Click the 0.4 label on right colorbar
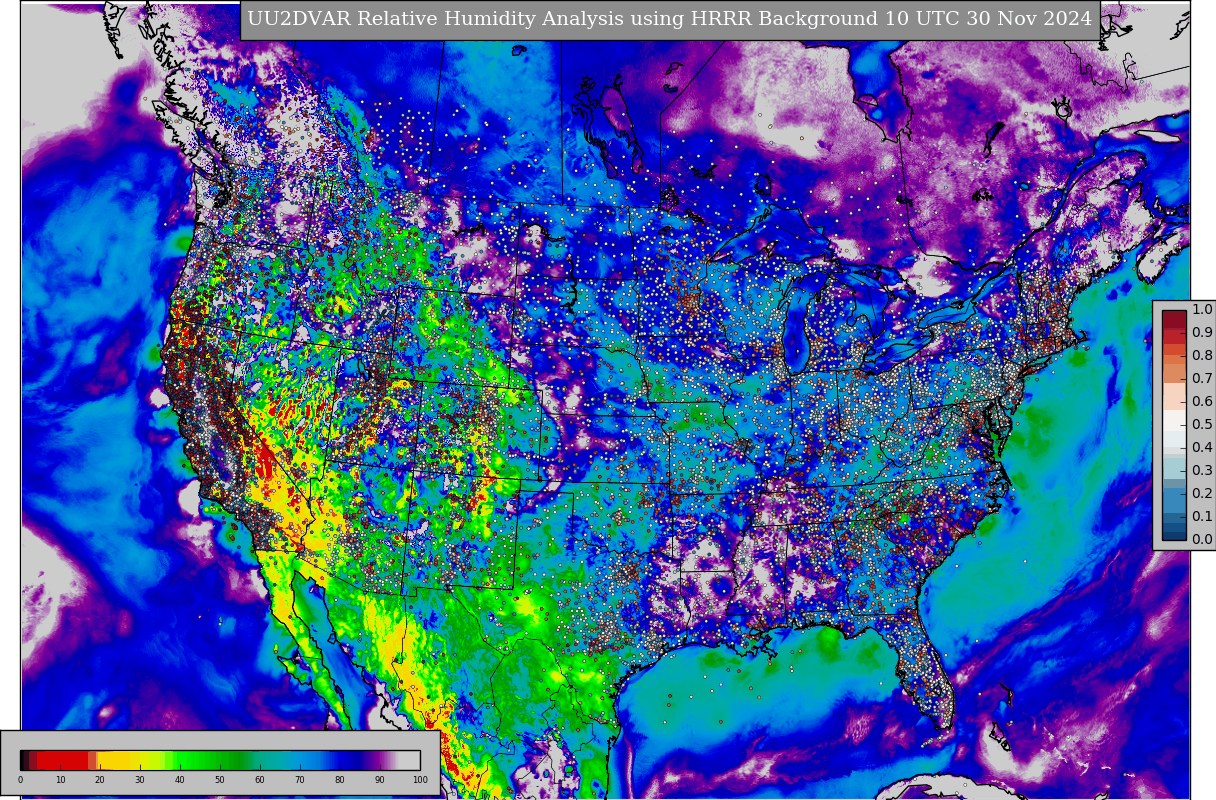This screenshot has width=1216, height=800. [1202, 448]
